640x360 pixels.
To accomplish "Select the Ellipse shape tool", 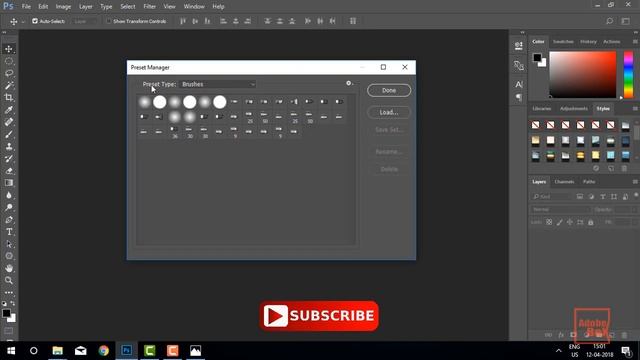I will [x=9, y=256].
